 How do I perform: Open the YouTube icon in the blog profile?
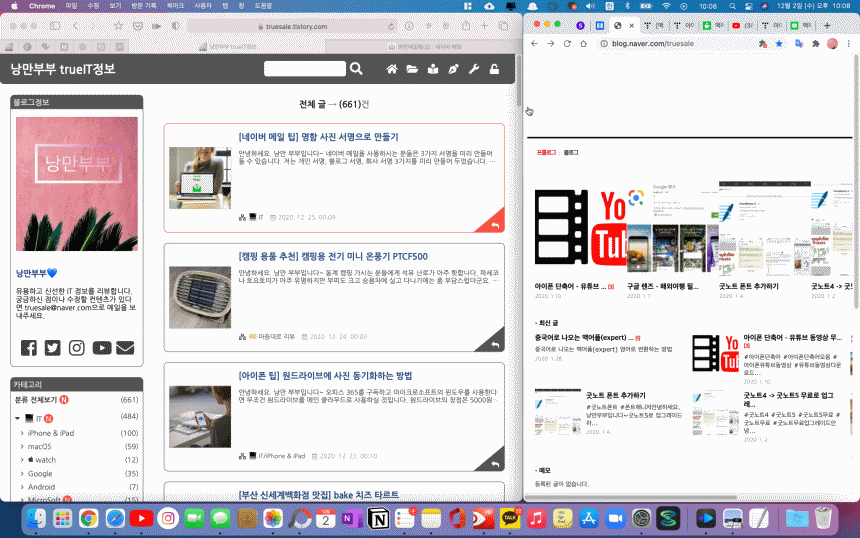coord(101,348)
